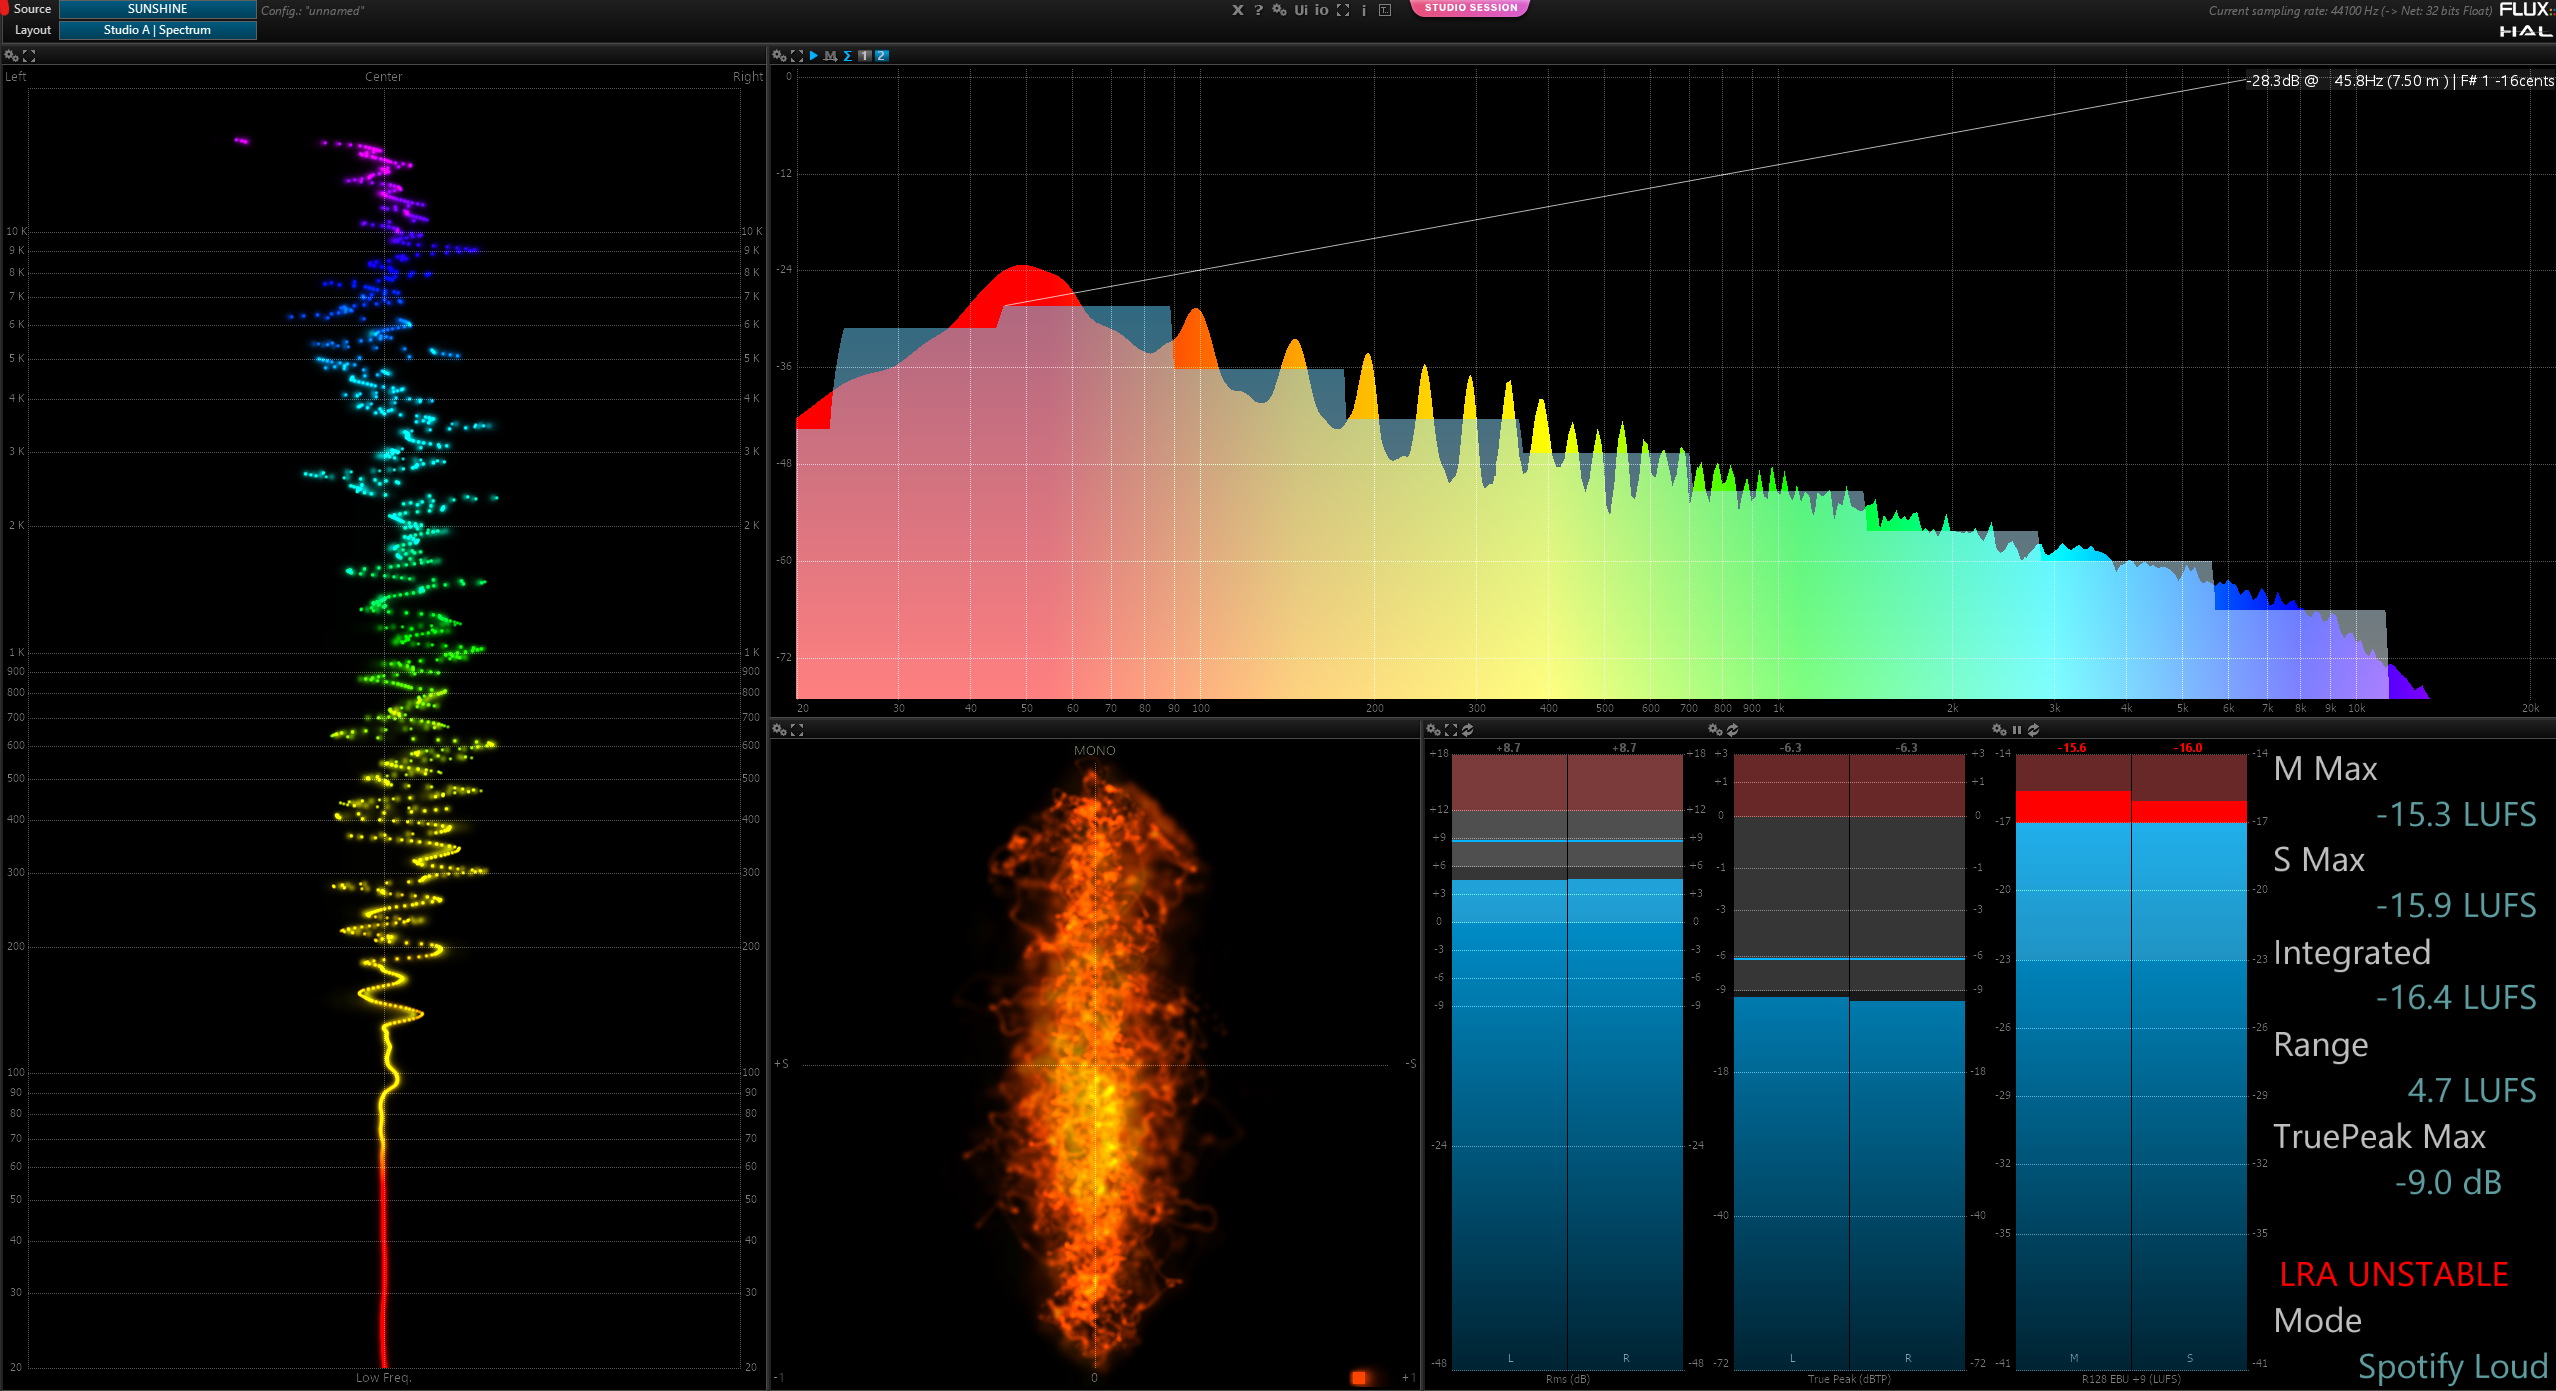Click the R128 M loudness meter bar
Viewport: 2556px width, 1391px height.
coord(2073,1061)
